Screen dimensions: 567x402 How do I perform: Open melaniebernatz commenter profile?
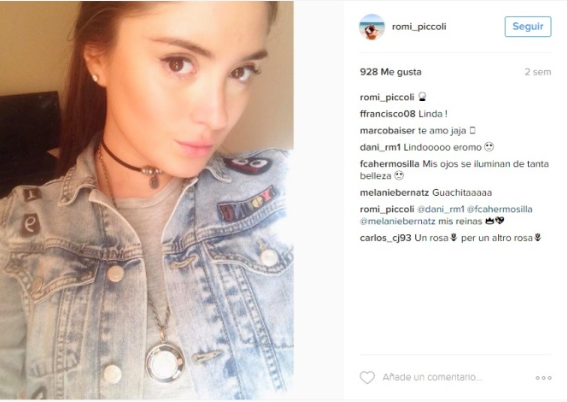[395, 193]
